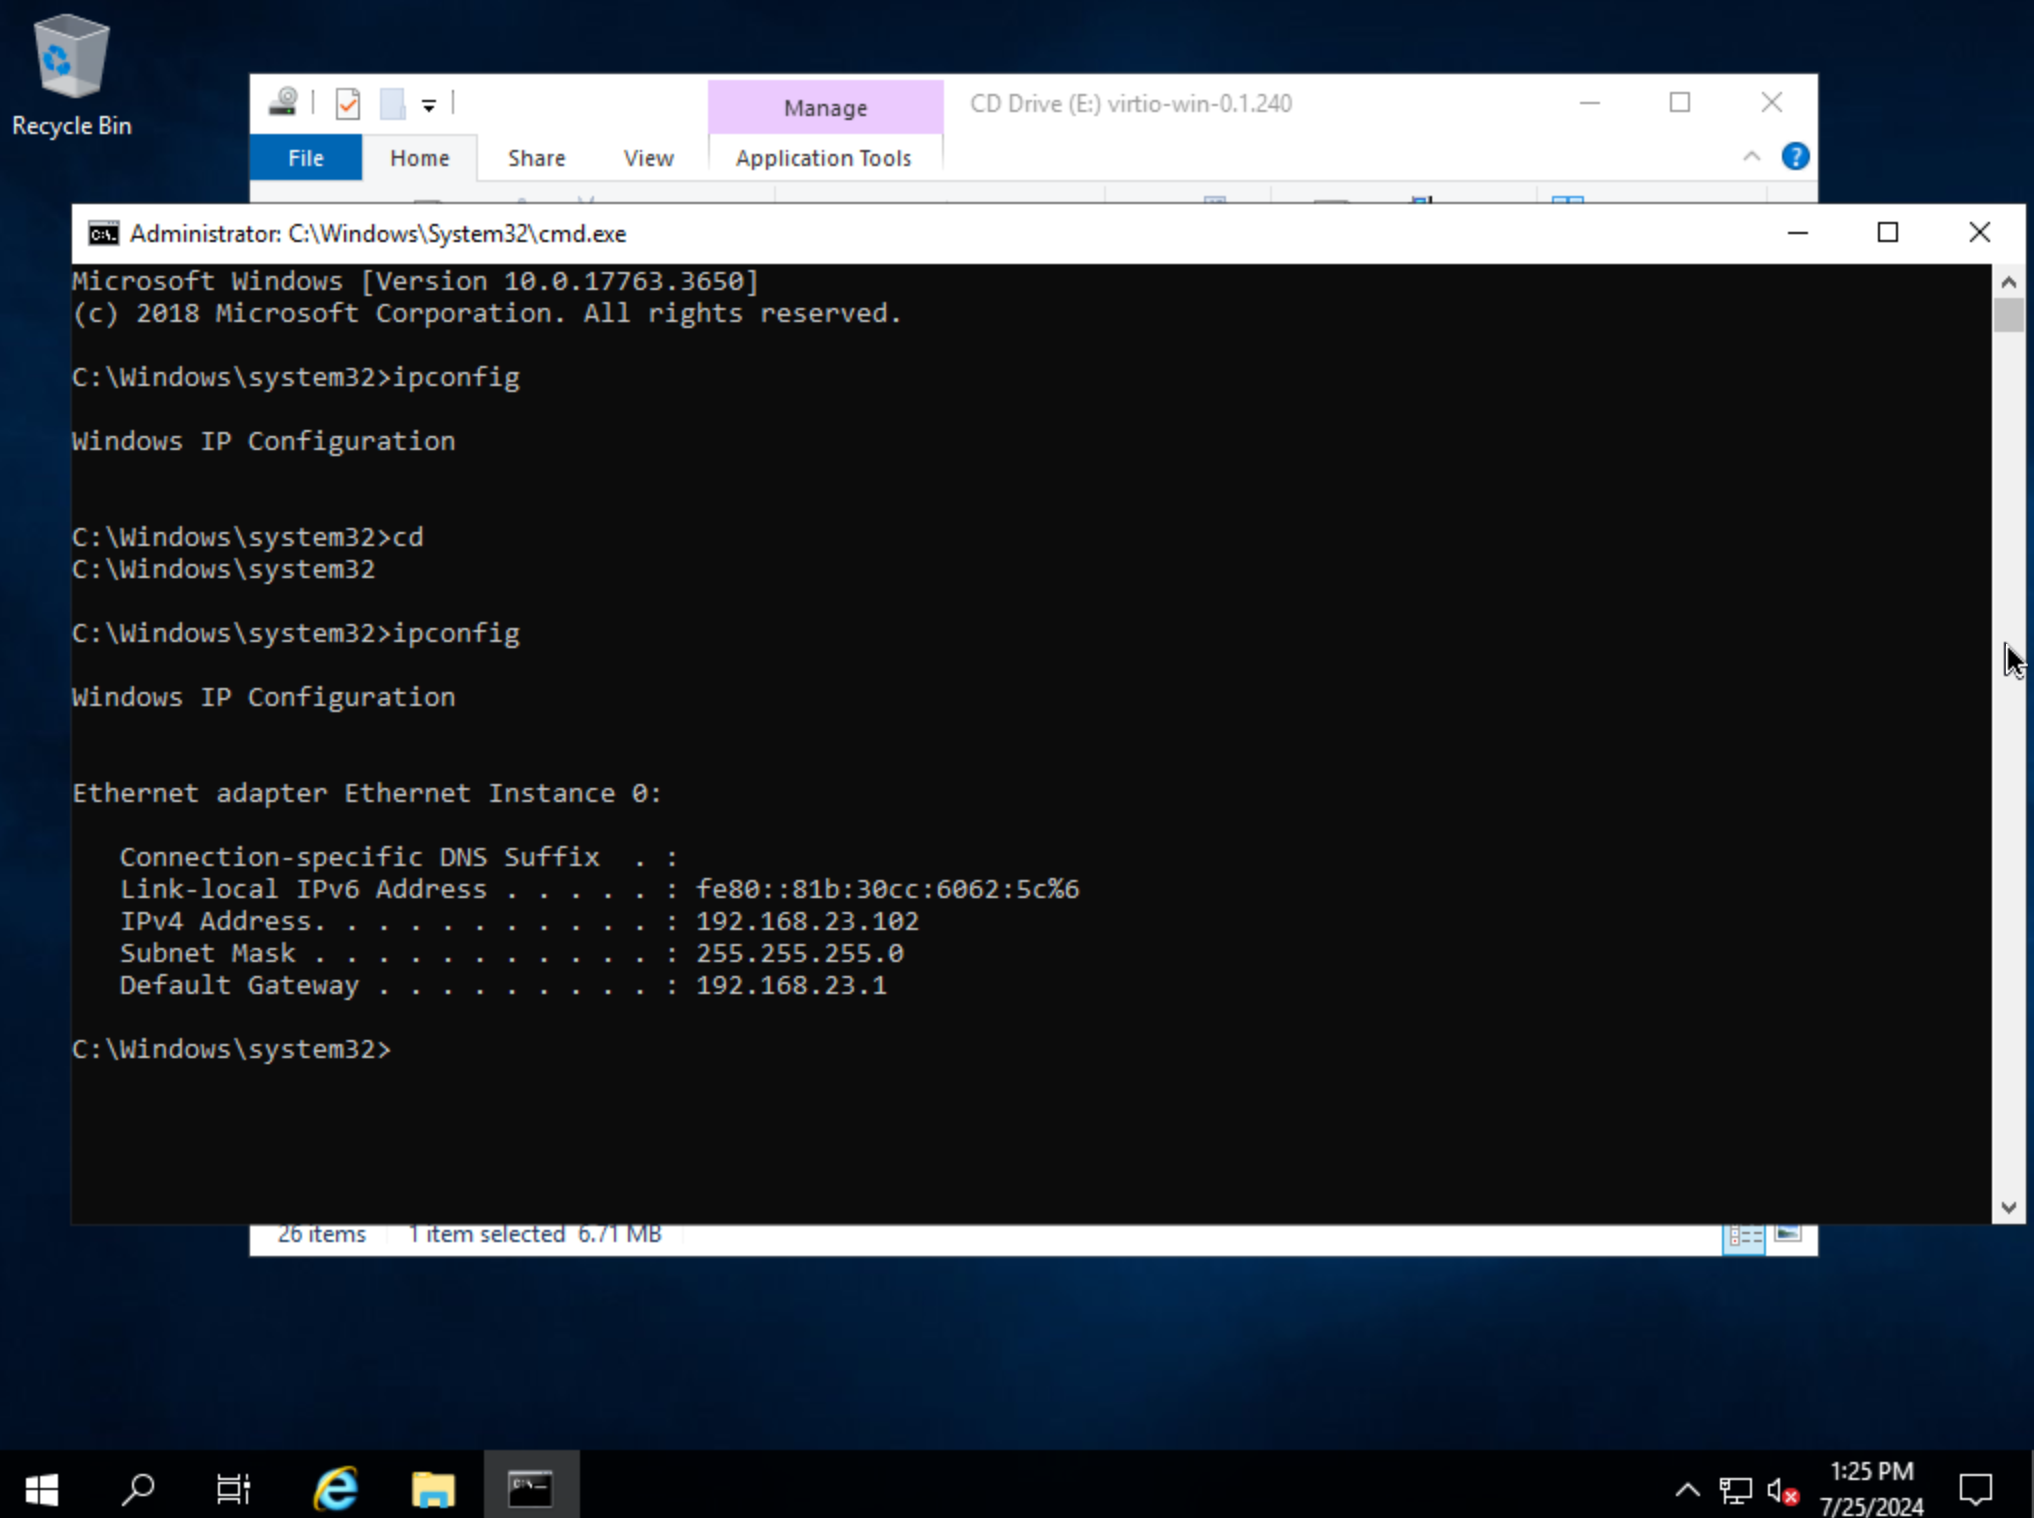The height and width of the screenshot is (1518, 2034).
Task: Switch to the Share ribbon tab
Action: click(x=536, y=158)
